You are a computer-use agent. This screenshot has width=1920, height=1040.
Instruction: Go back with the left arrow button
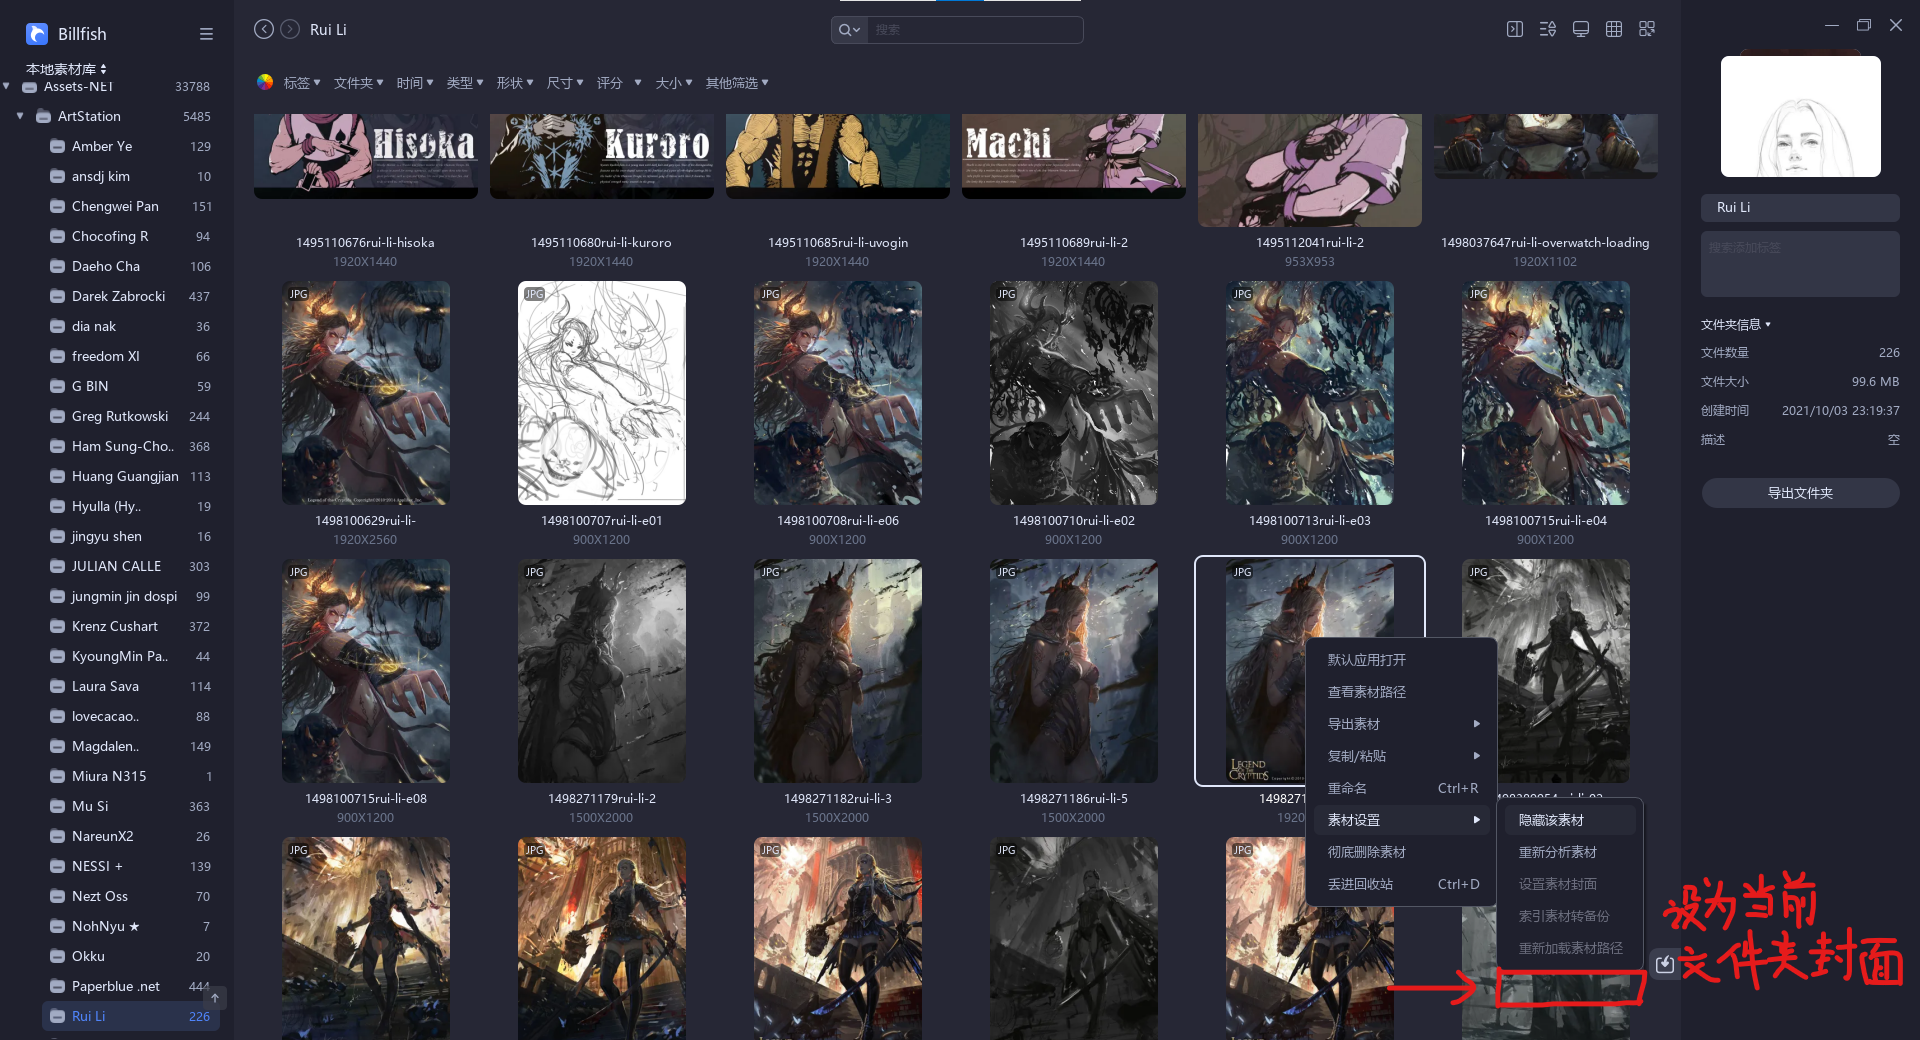[x=264, y=29]
